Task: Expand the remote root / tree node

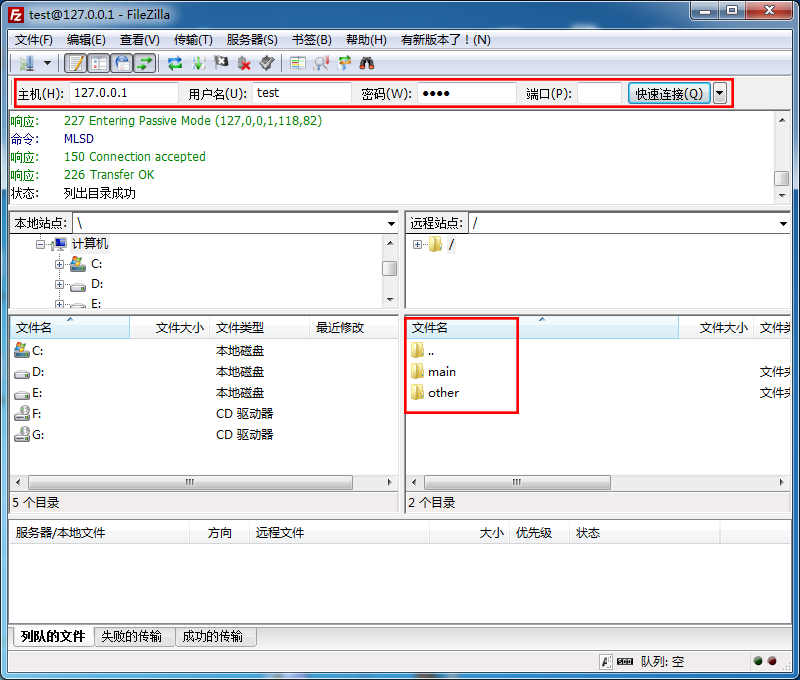Action: [417, 244]
